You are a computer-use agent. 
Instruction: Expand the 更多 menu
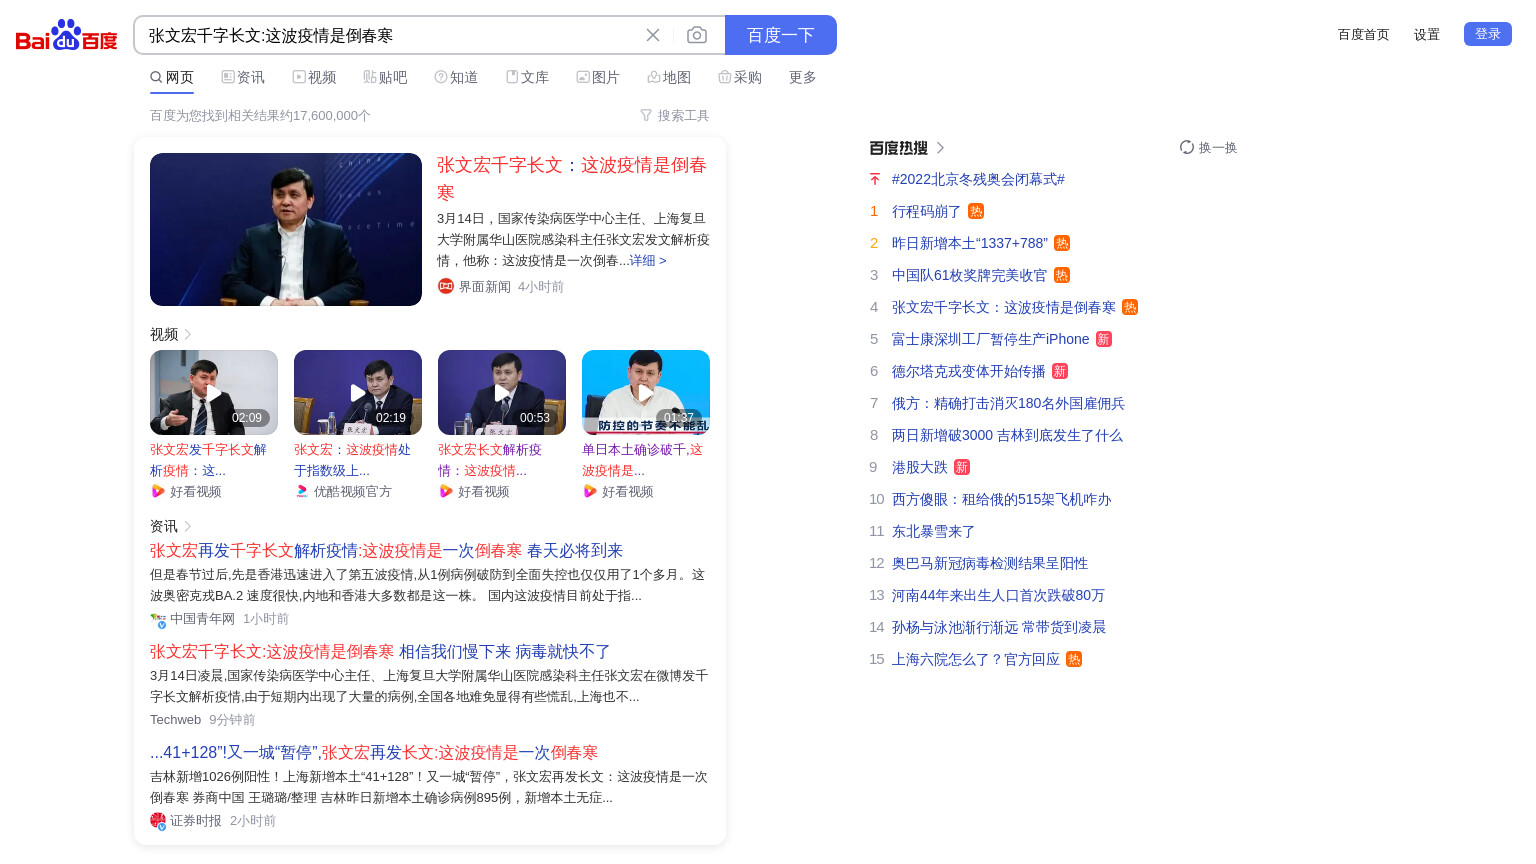tap(803, 77)
